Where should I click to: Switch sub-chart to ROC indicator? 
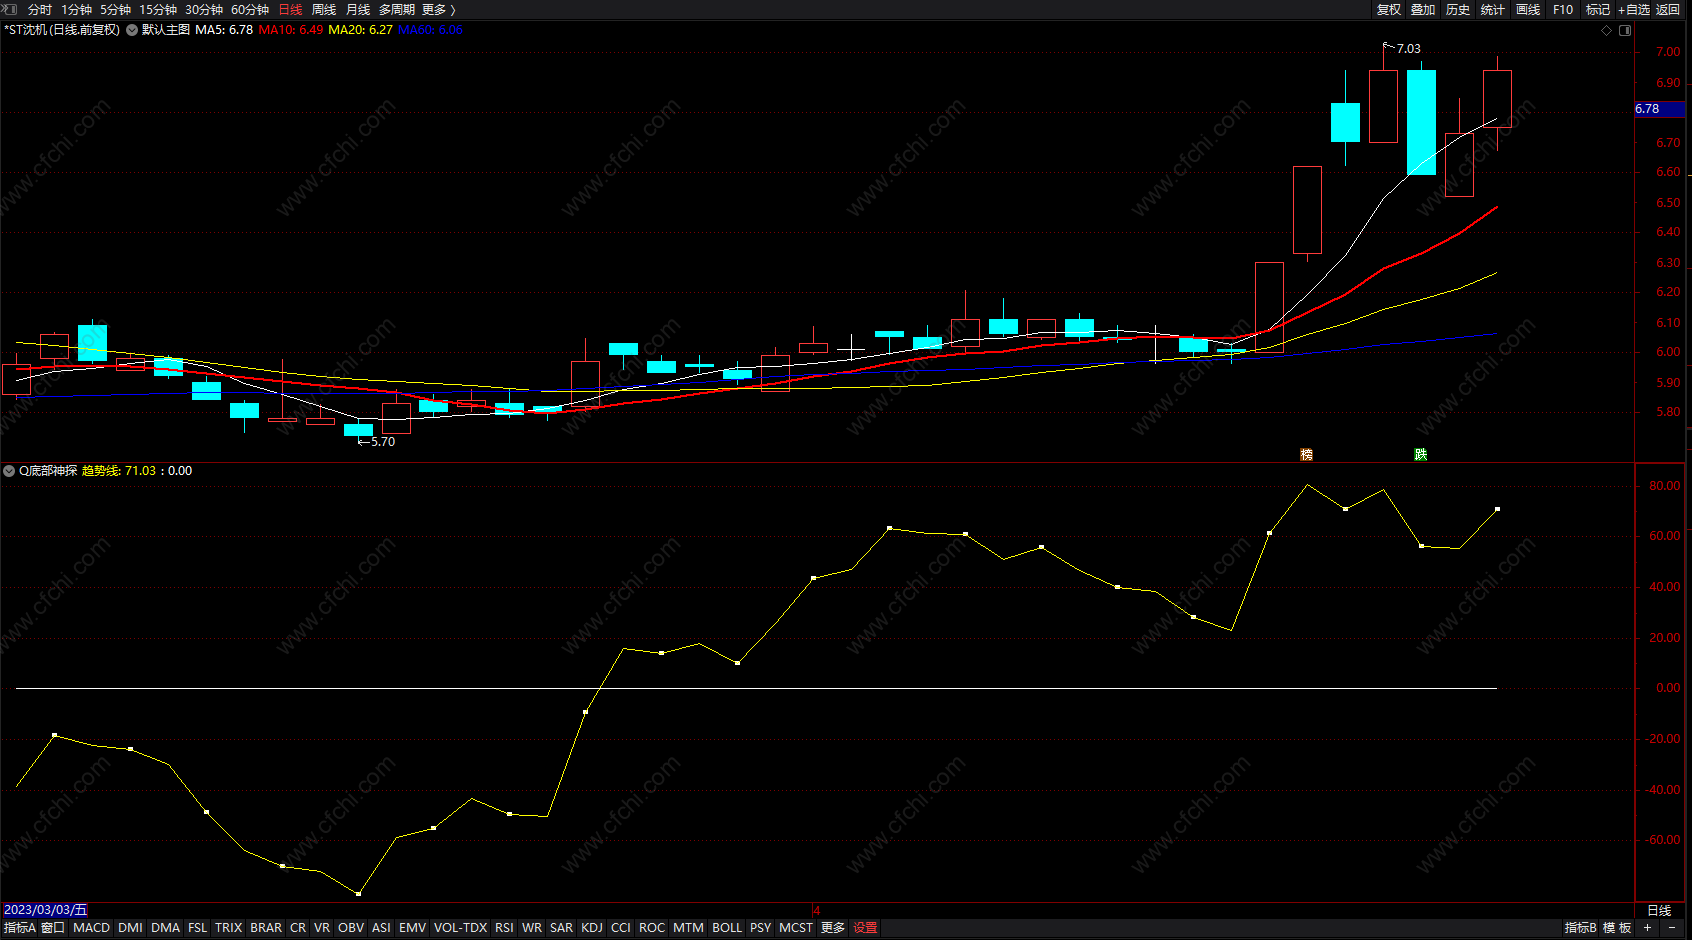(x=652, y=928)
